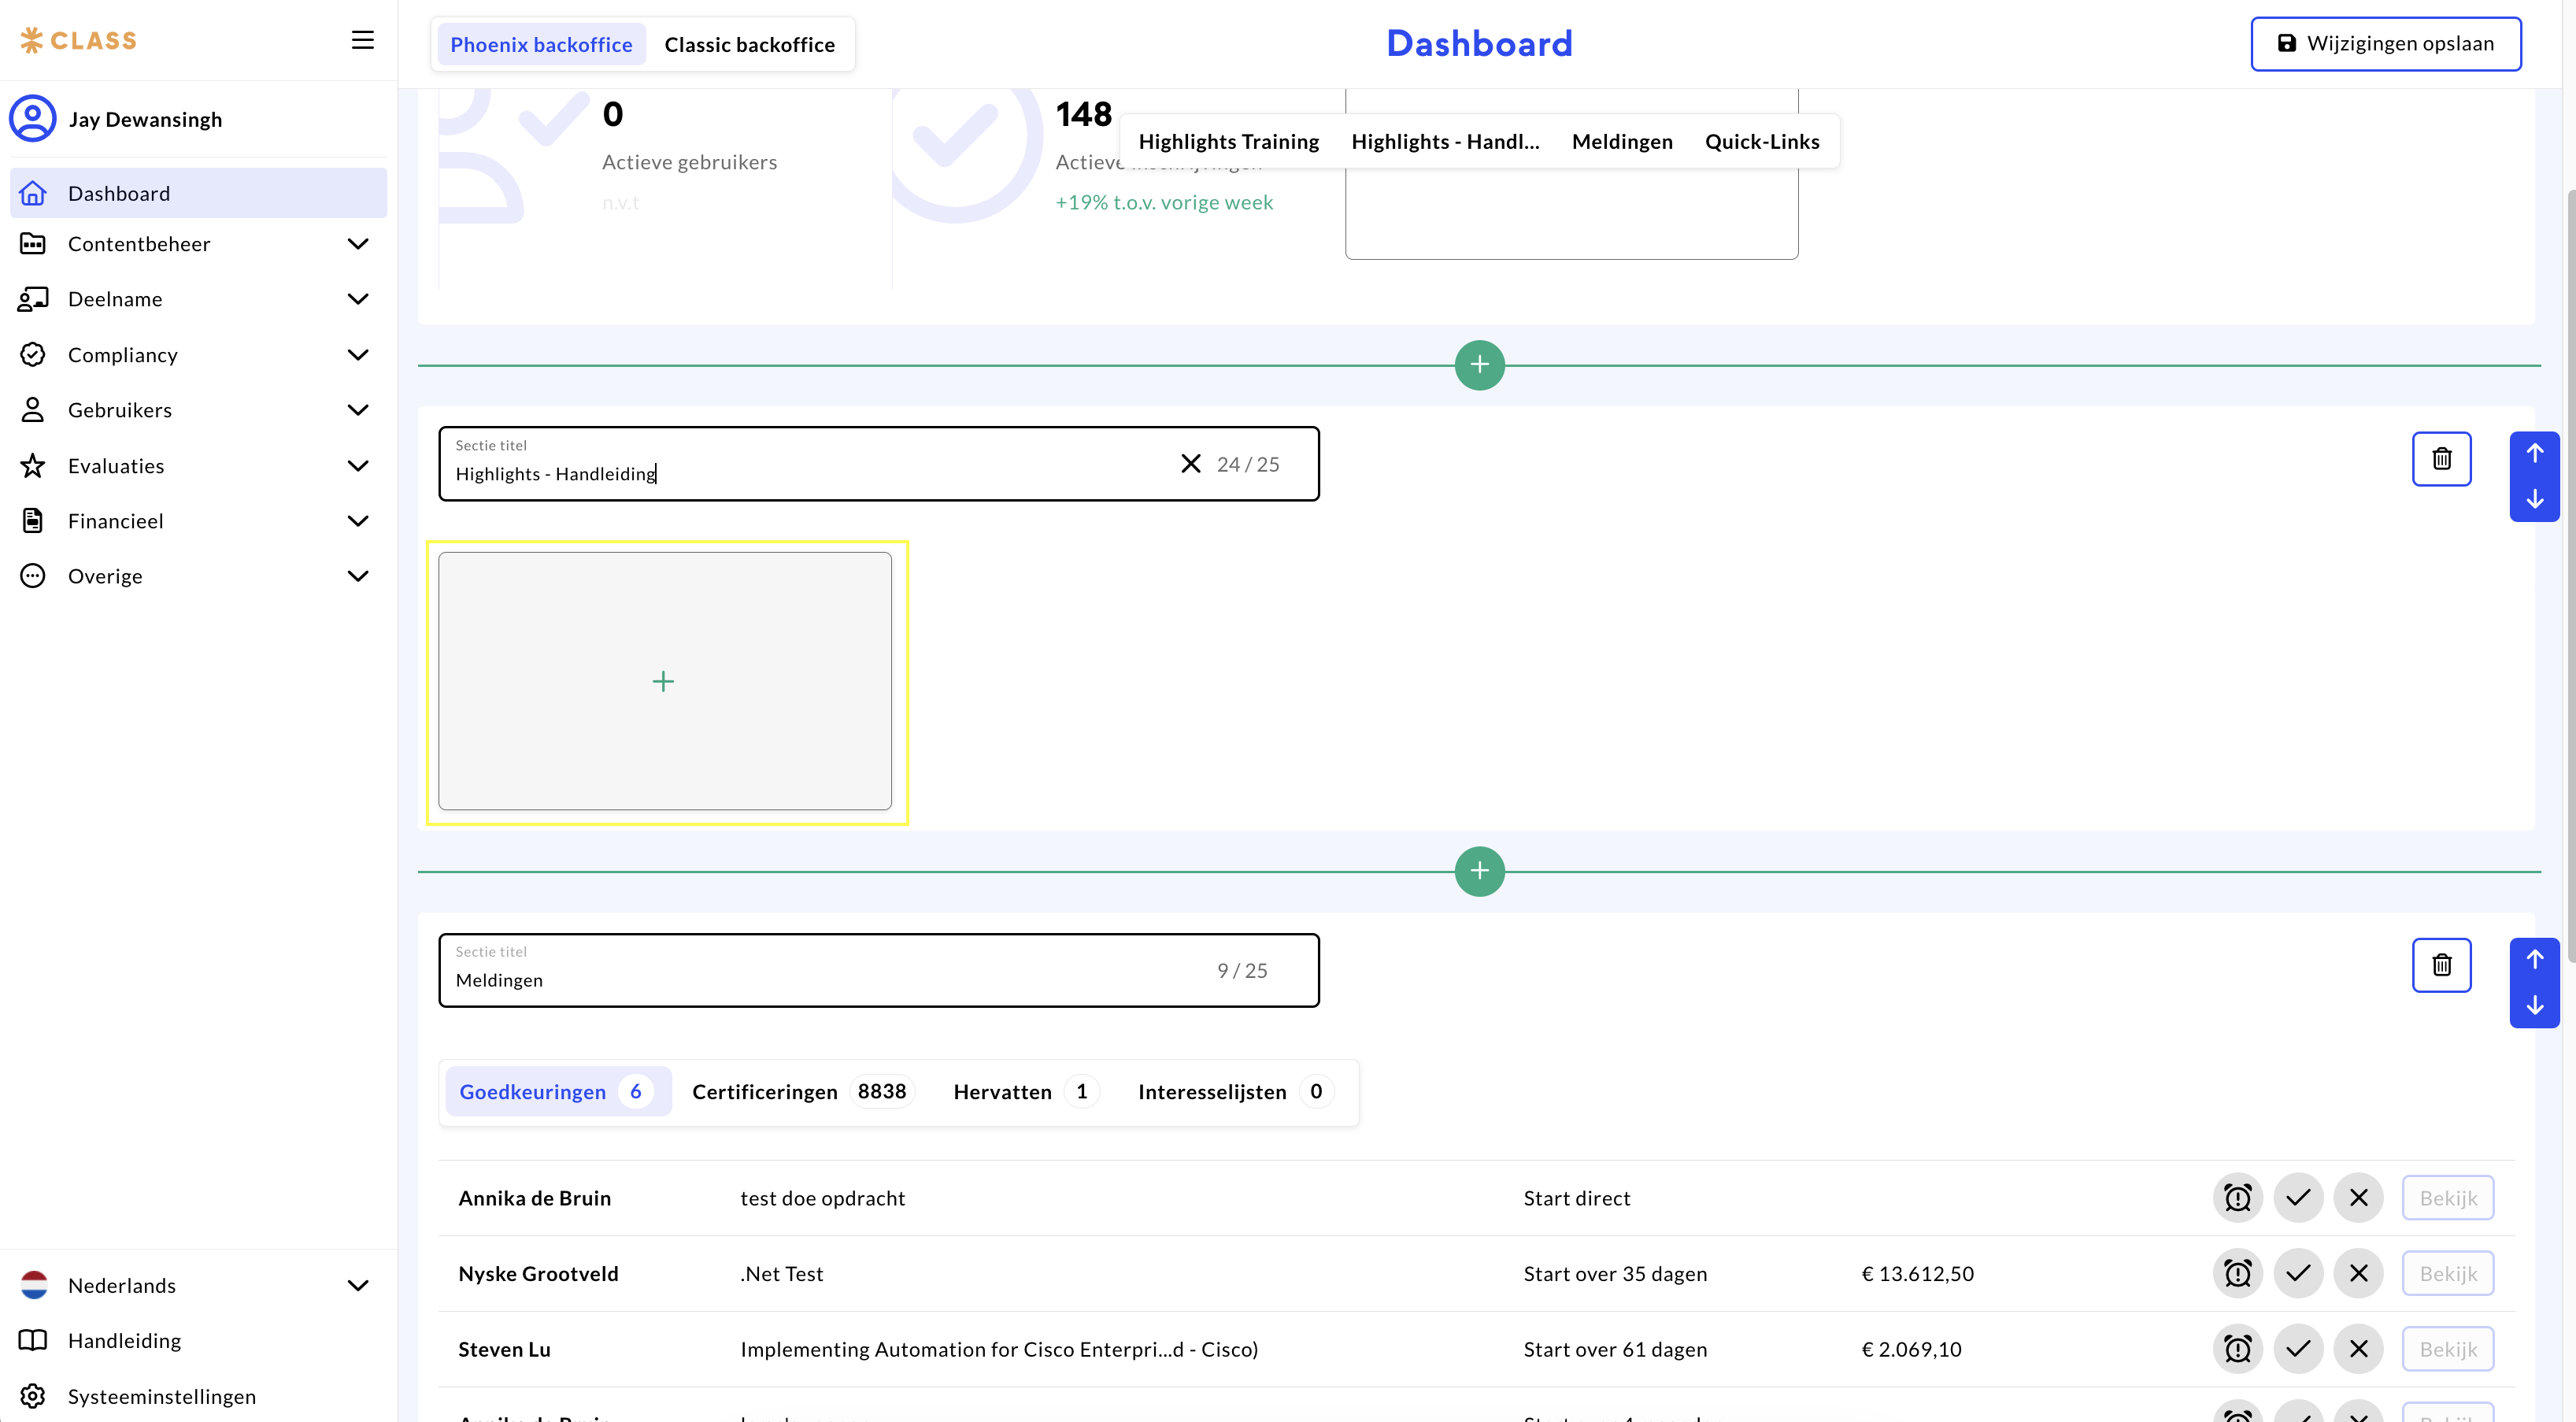Snooze Annika de Bruin's approval request
This screenshot has width=2576, height=1422.
[2237, 1198]
